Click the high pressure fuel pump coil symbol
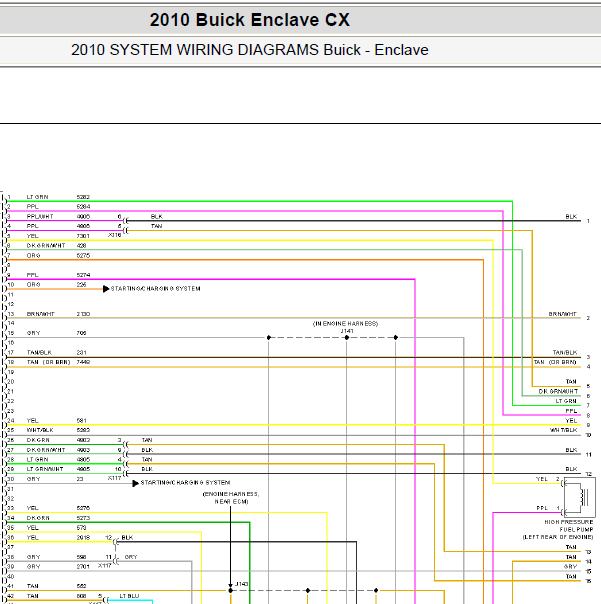 (580, 497)
